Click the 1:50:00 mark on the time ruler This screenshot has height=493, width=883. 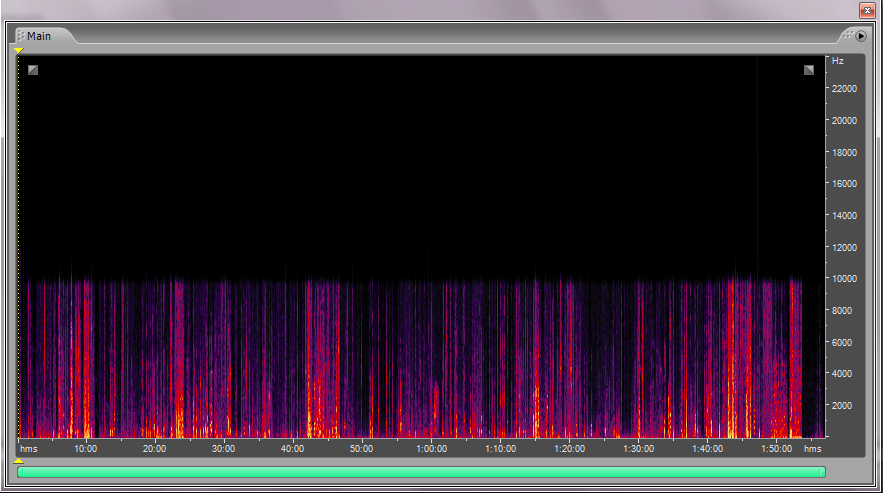click(775, 449)
